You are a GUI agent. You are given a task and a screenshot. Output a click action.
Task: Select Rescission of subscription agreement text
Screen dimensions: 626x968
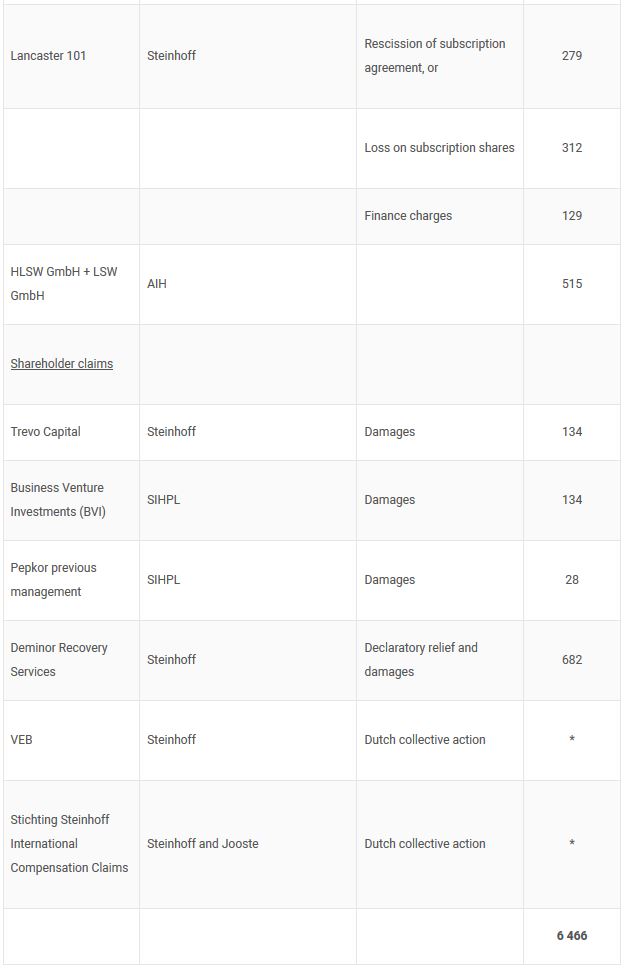coord(435,56)
